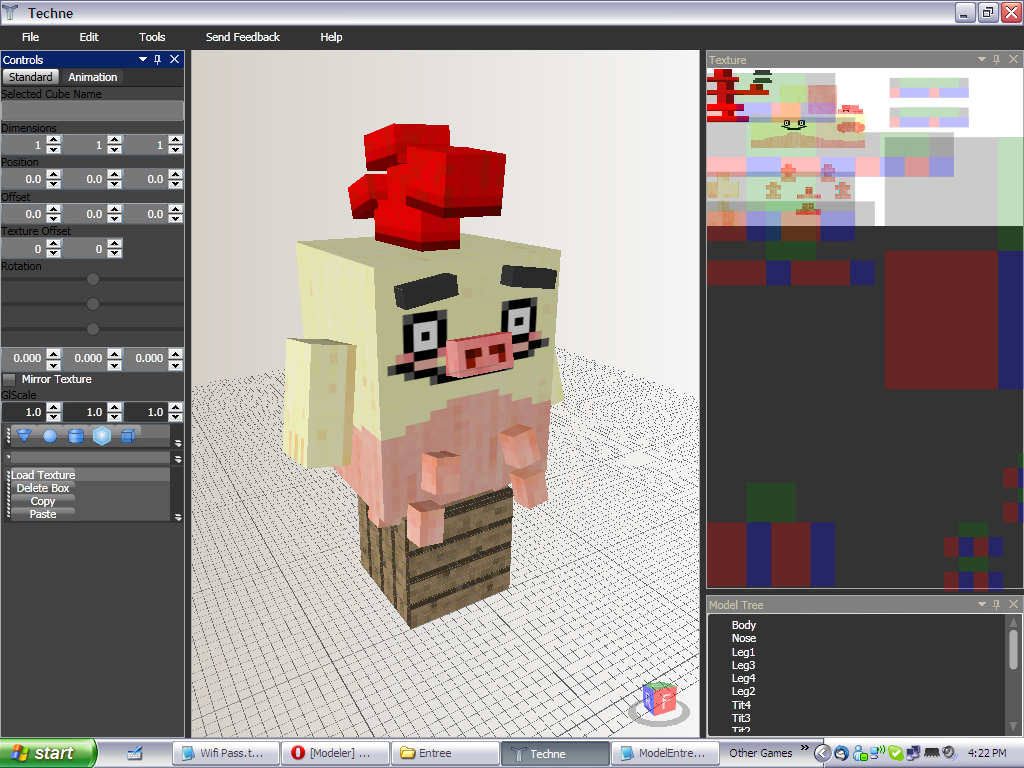Open the volume tray icon
Viewport: 1024px width, 768px height.
pyautogui.click(x=950, y=753)
